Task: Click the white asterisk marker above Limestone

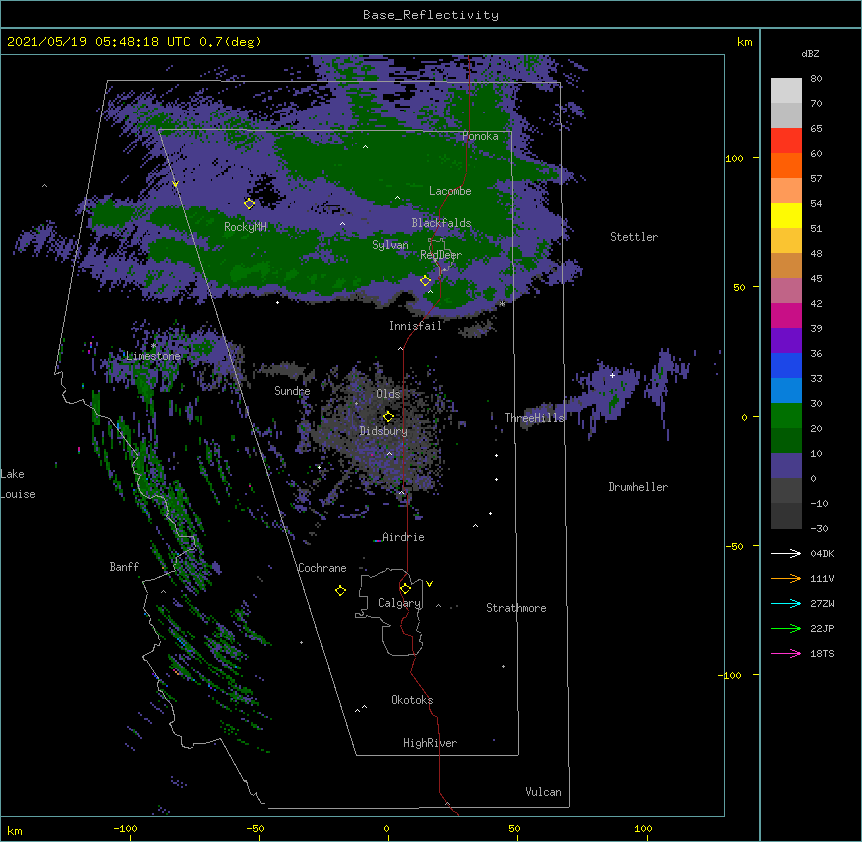Action: coord(153,346)
